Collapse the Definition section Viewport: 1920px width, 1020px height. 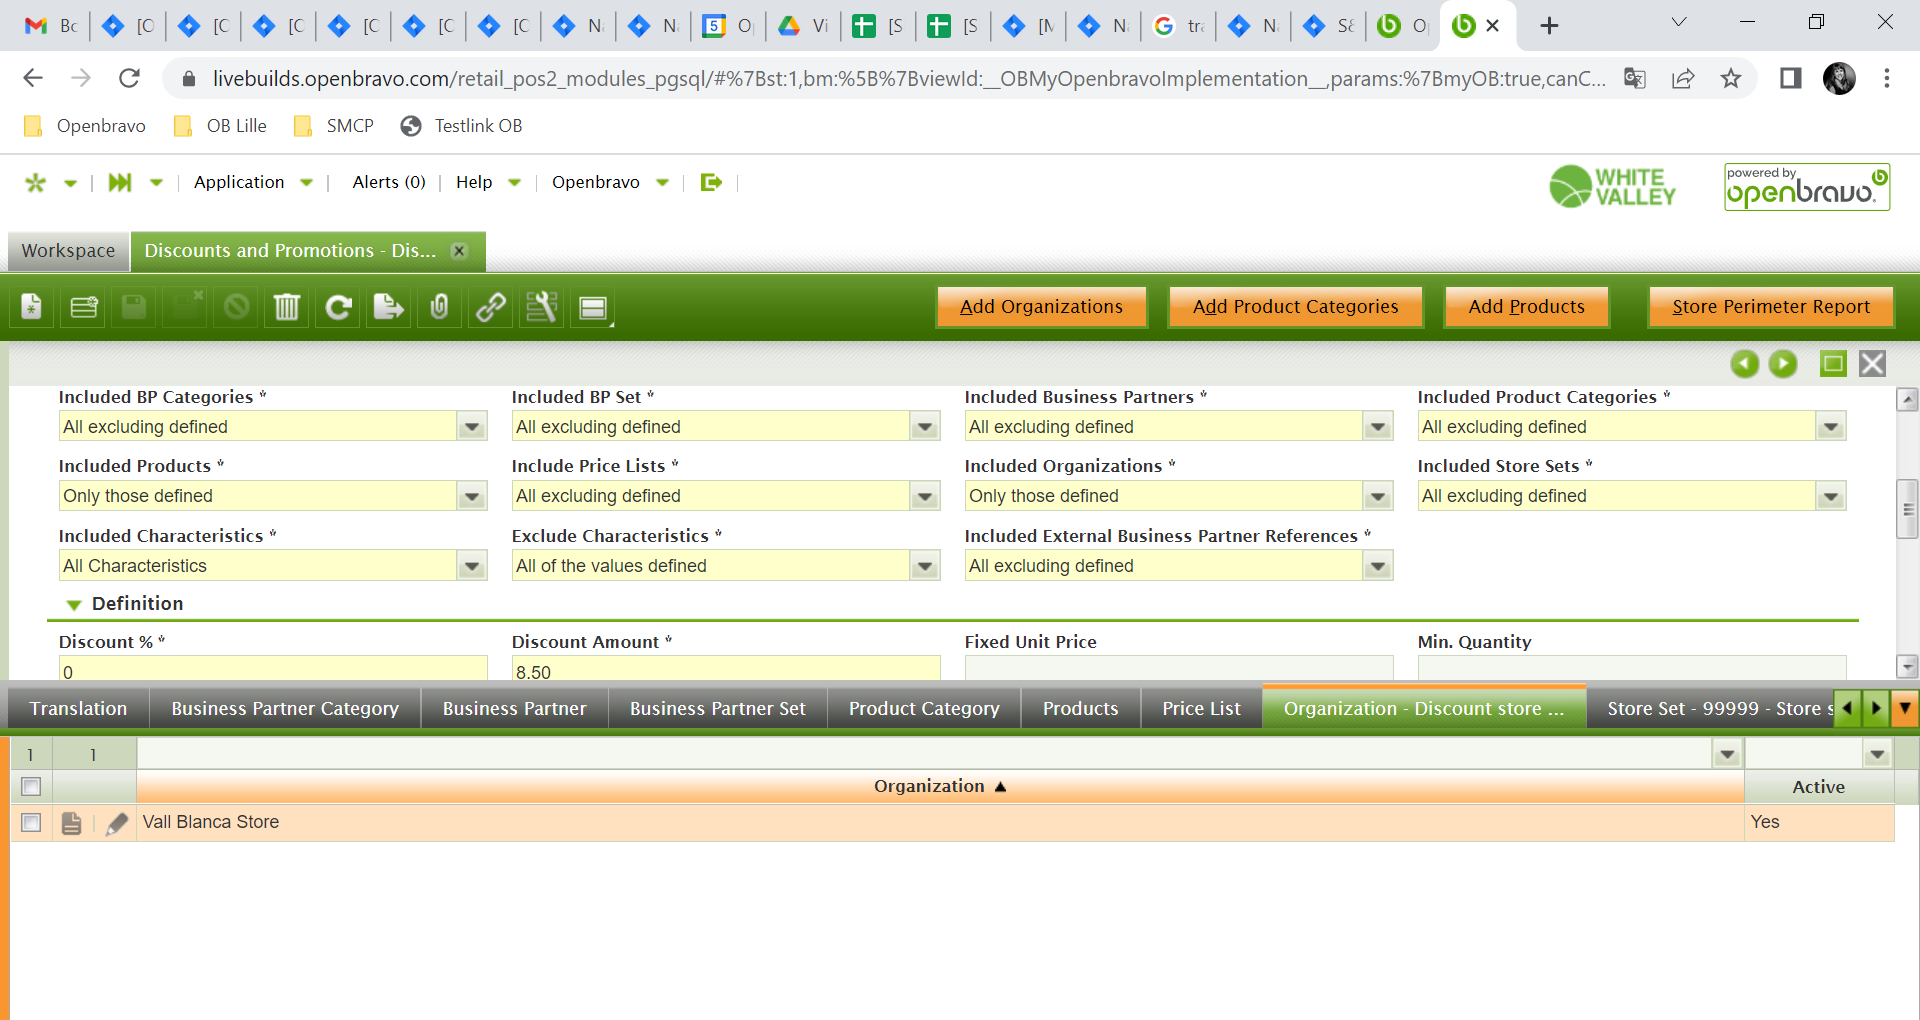pyautogui.click(x=74, y=604)
